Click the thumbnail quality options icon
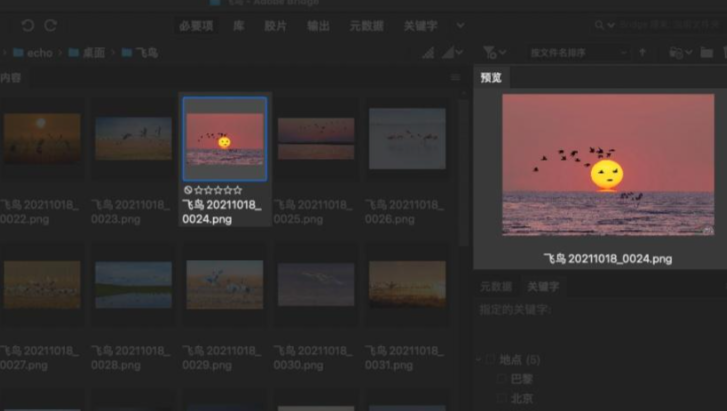 (x=448, y=53)
